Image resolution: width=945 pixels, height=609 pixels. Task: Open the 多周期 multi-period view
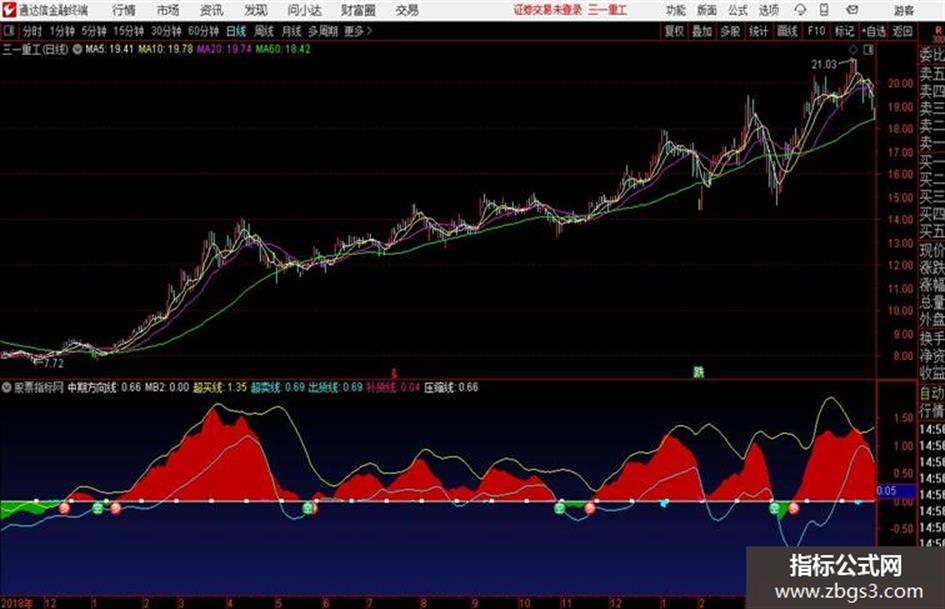323,31
